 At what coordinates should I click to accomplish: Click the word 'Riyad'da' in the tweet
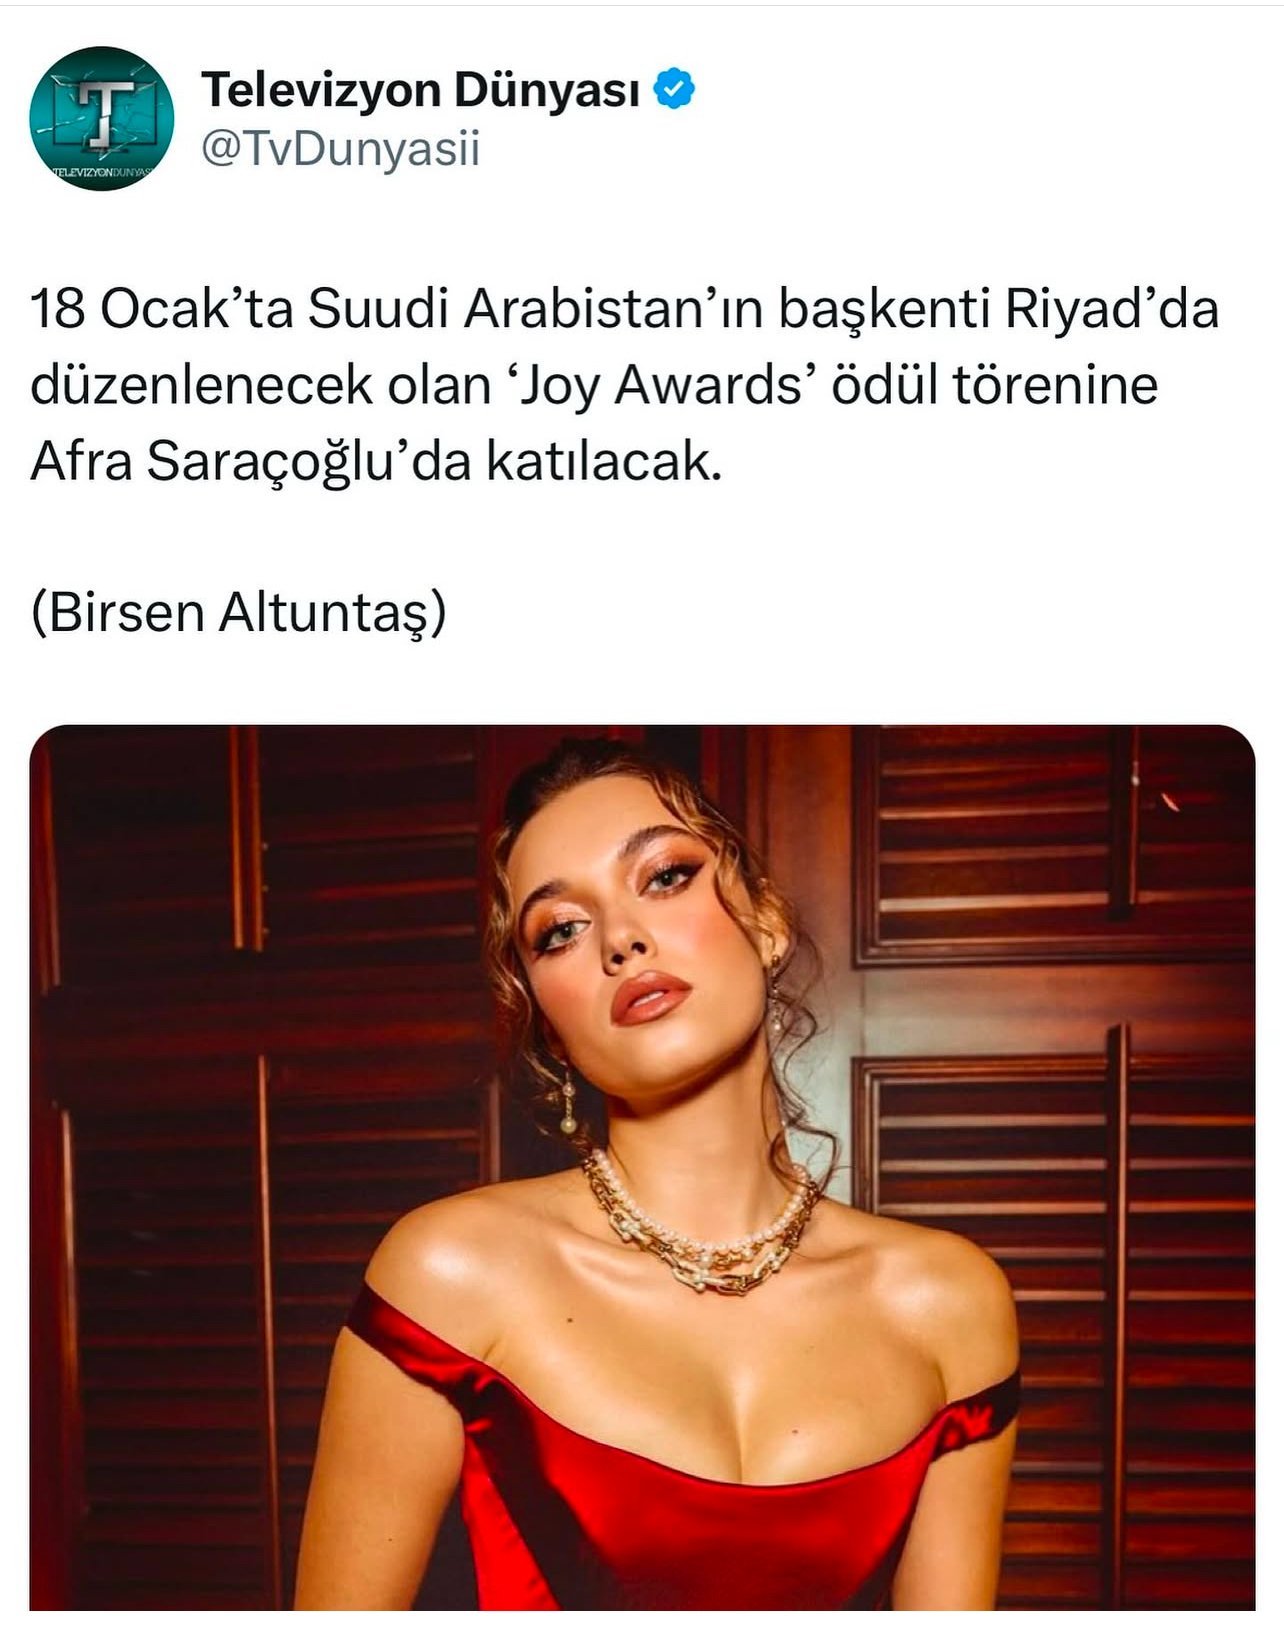click(x=1112, y=309)
